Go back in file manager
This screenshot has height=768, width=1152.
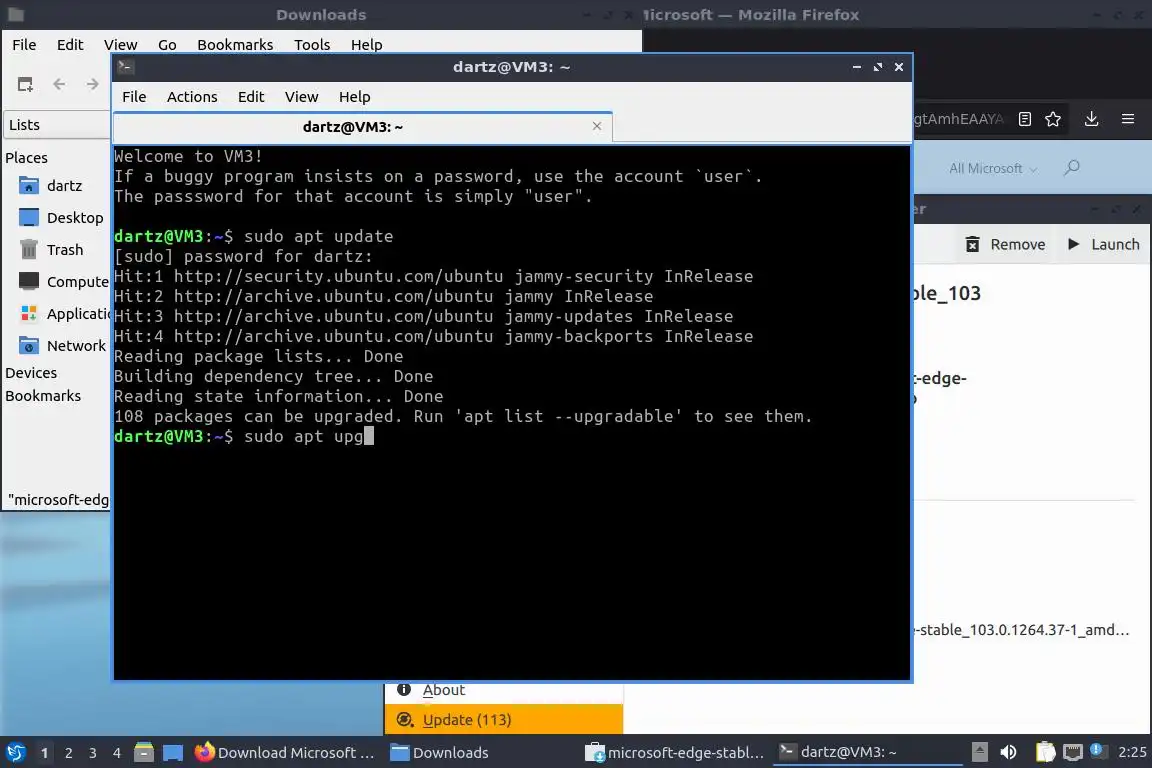coord(60,85)
